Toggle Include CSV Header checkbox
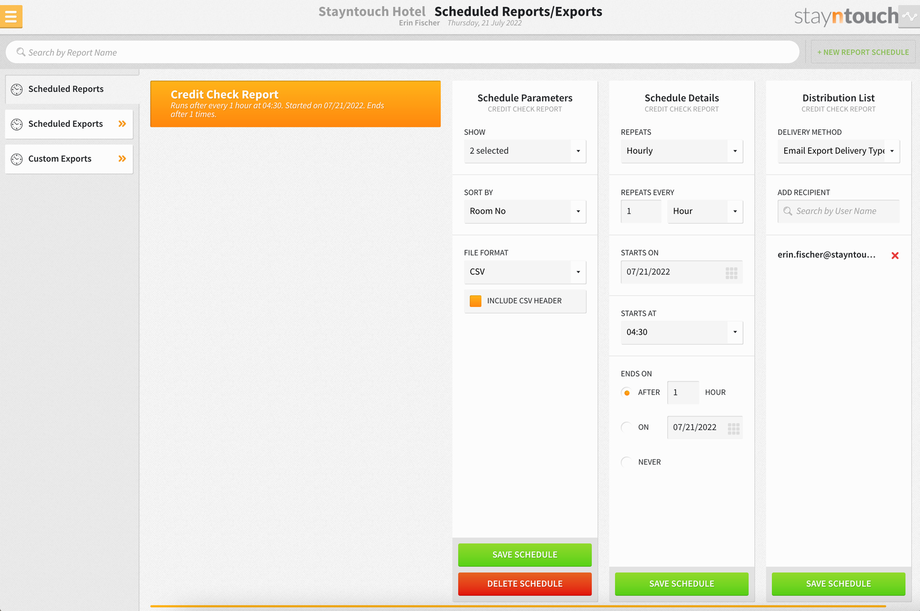Image resolution: width=920 pixels, height=611 pixels. click(475, 301)
